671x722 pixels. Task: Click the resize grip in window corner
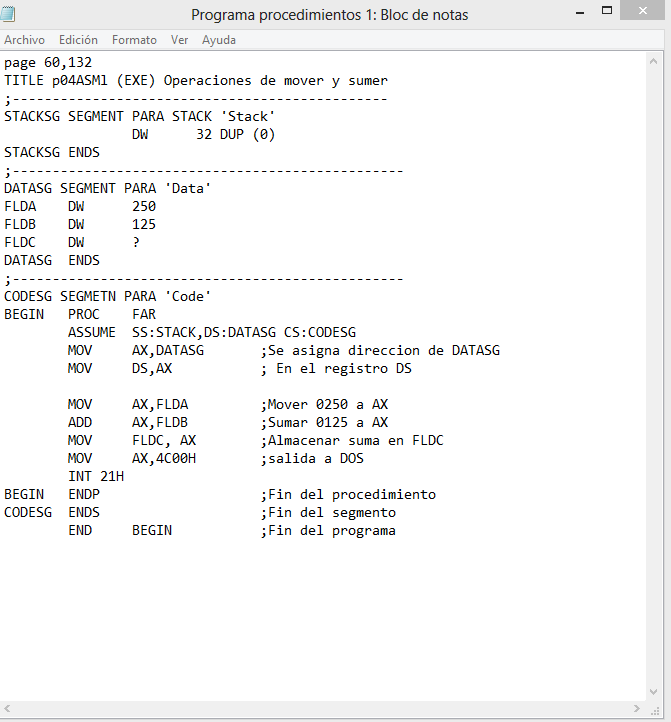tap(654, 710)
